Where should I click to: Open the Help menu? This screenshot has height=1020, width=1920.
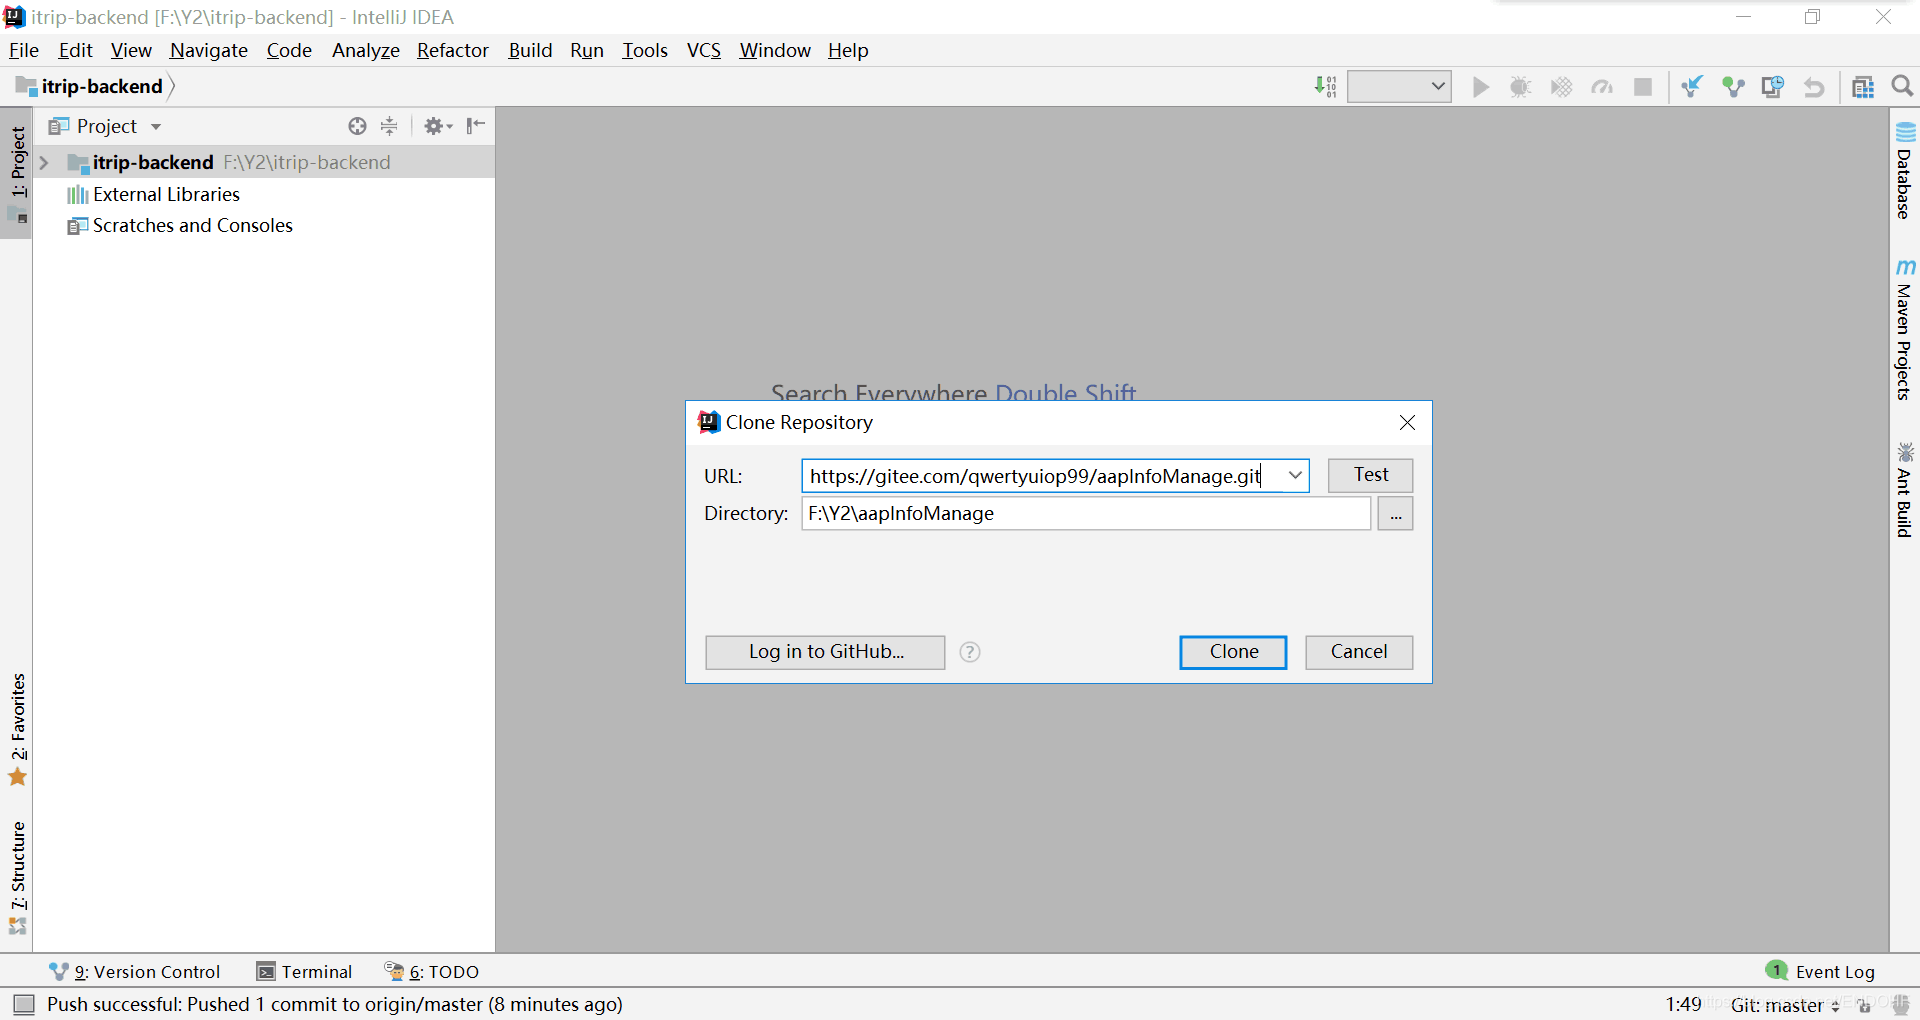click(x=848, y=51)
